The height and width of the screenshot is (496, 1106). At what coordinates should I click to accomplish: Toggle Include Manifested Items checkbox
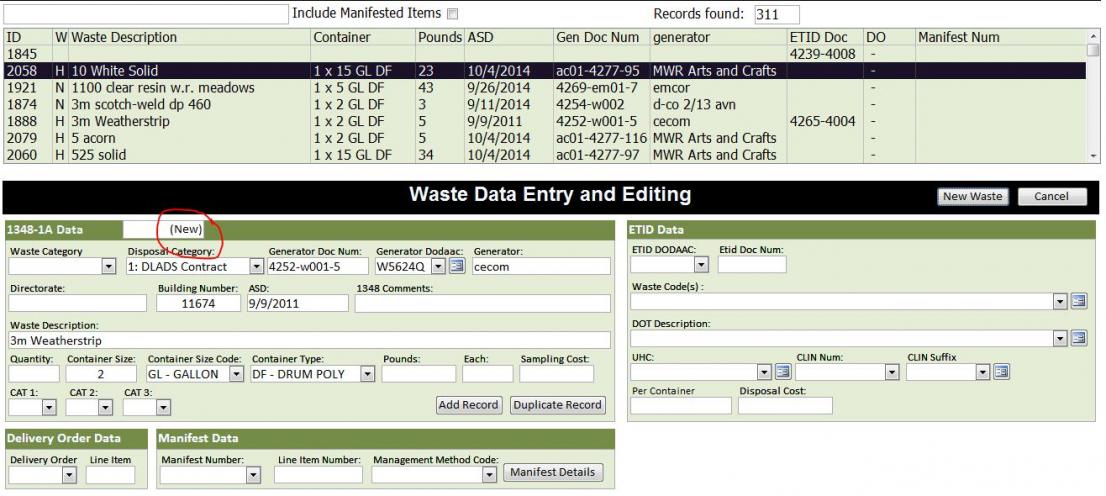[453, 13]
